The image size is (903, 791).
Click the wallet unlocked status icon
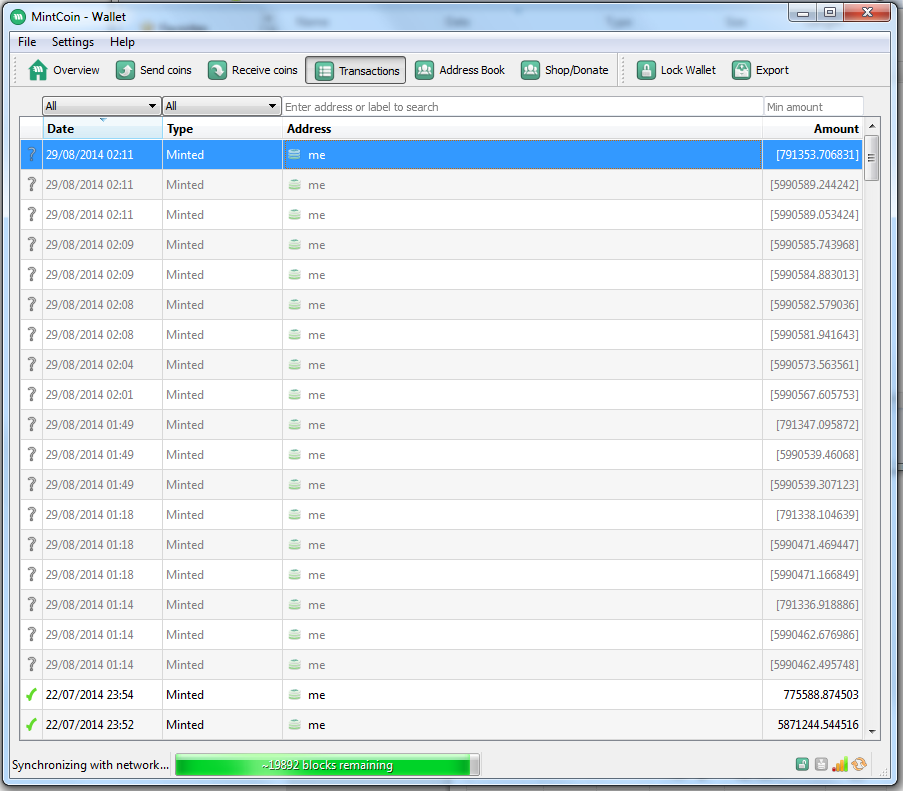click(802, 765)
